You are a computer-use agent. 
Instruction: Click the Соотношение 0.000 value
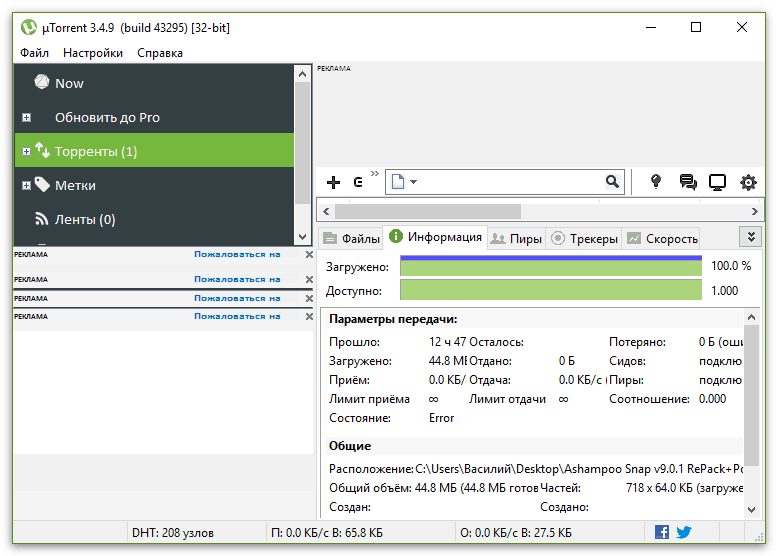pos(713,399)
